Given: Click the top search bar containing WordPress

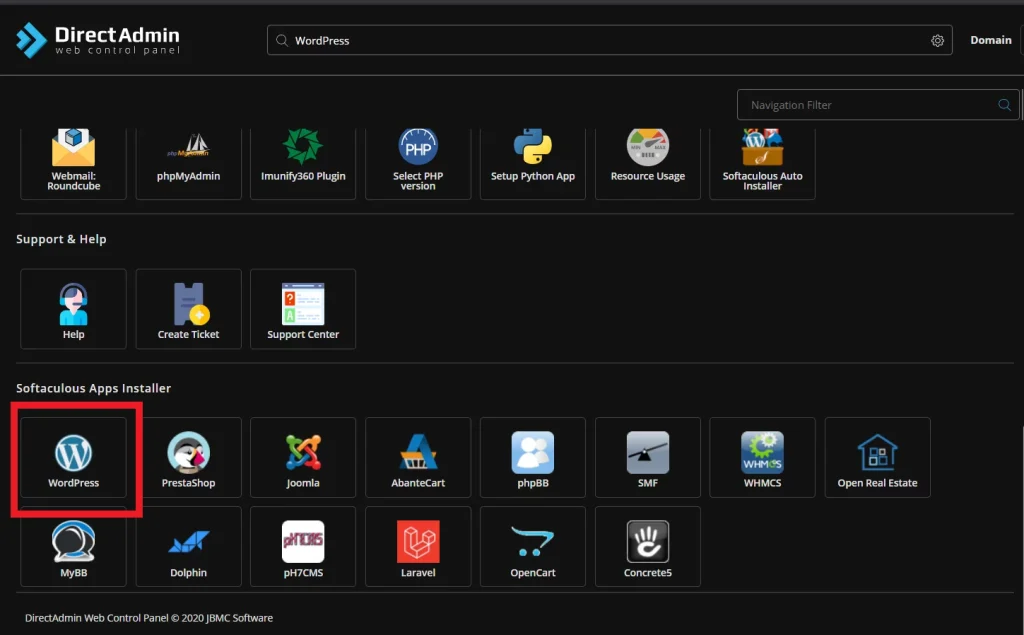Looking at the screenshot, I should 600,41.
